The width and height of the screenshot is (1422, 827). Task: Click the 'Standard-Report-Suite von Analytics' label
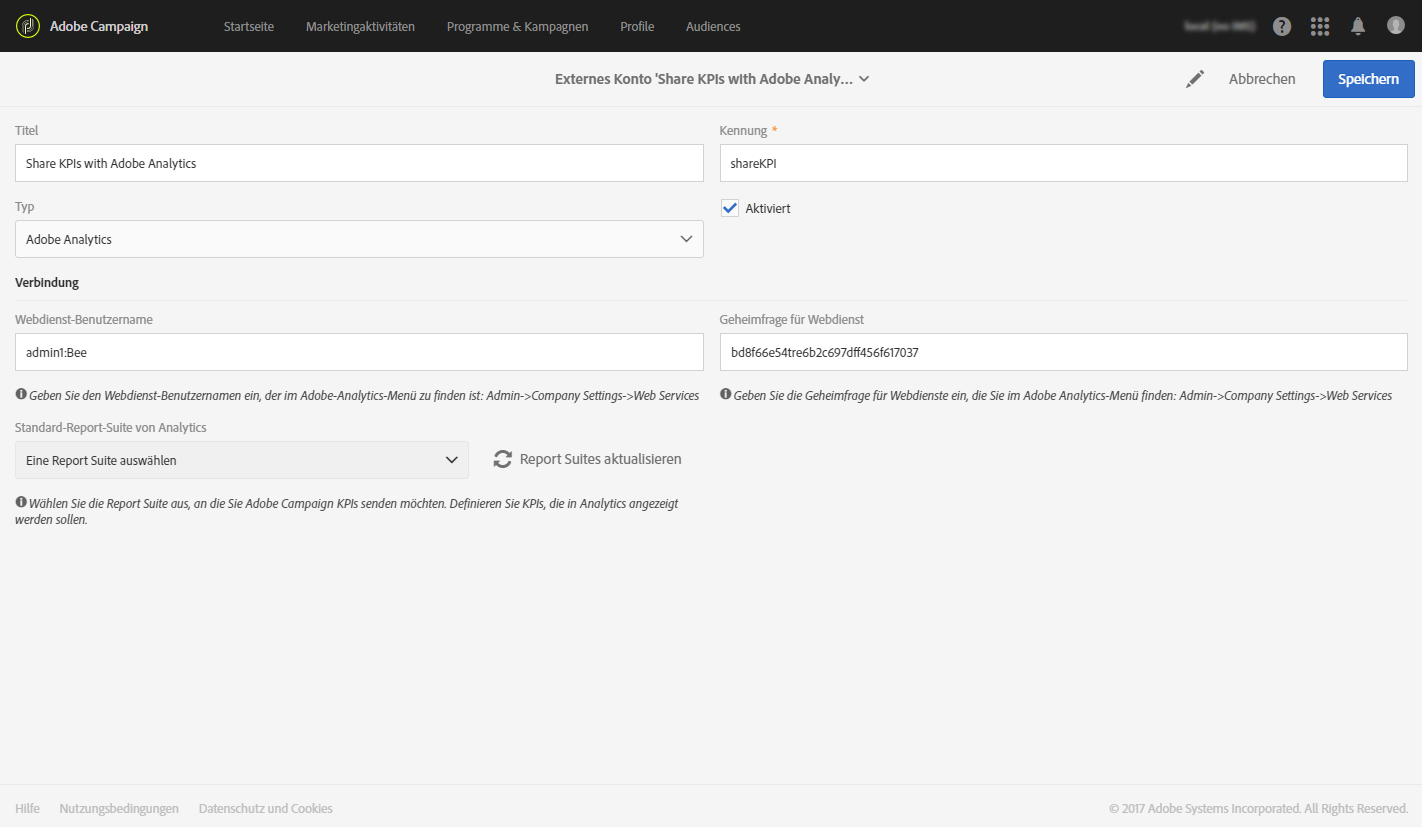[x=111, y=428]
